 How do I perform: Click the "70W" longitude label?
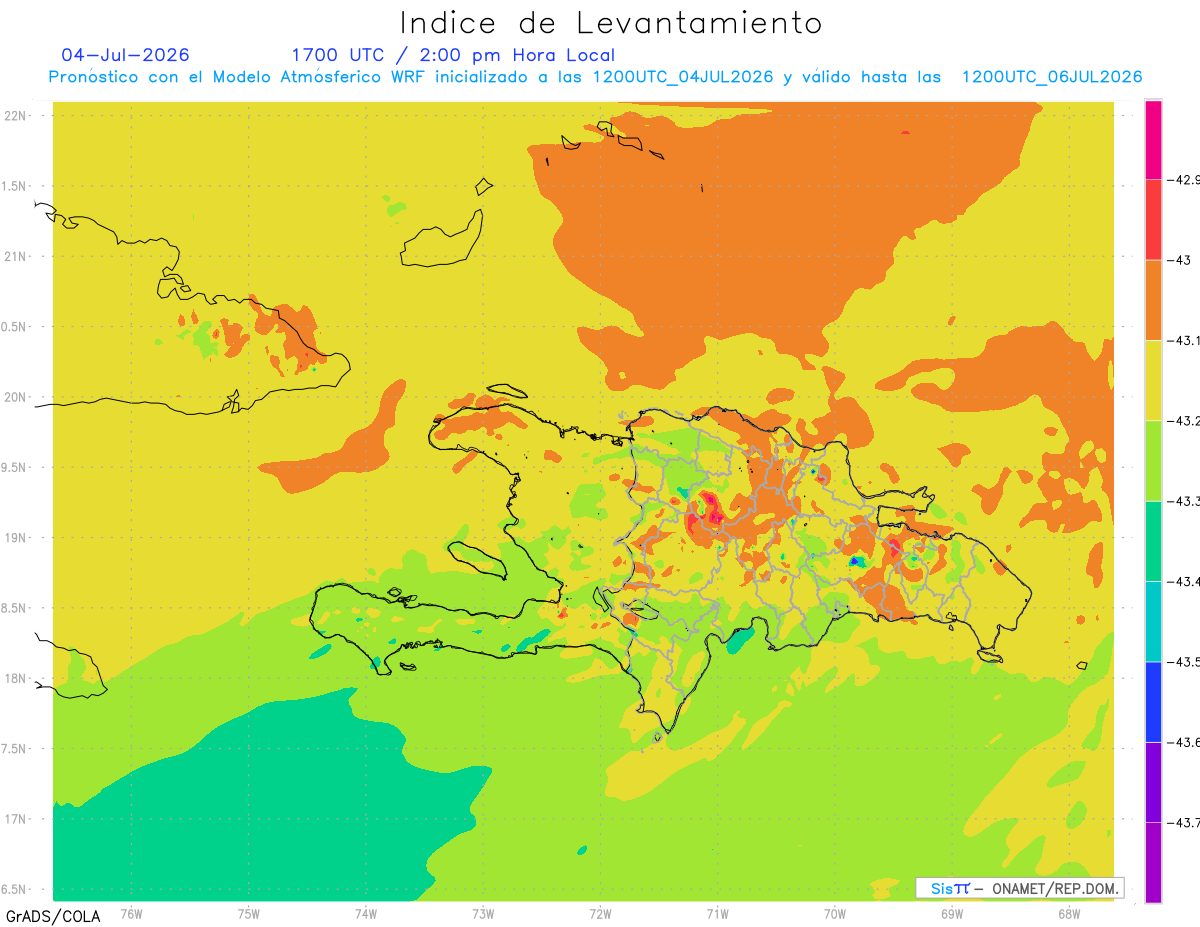(835, 913)
